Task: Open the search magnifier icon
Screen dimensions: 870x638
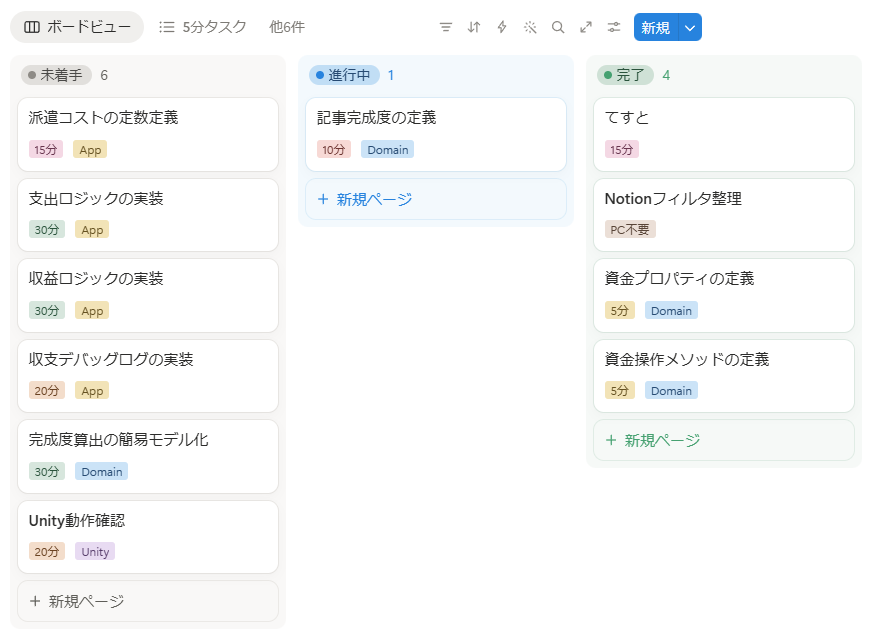Action: pos(558,27)
